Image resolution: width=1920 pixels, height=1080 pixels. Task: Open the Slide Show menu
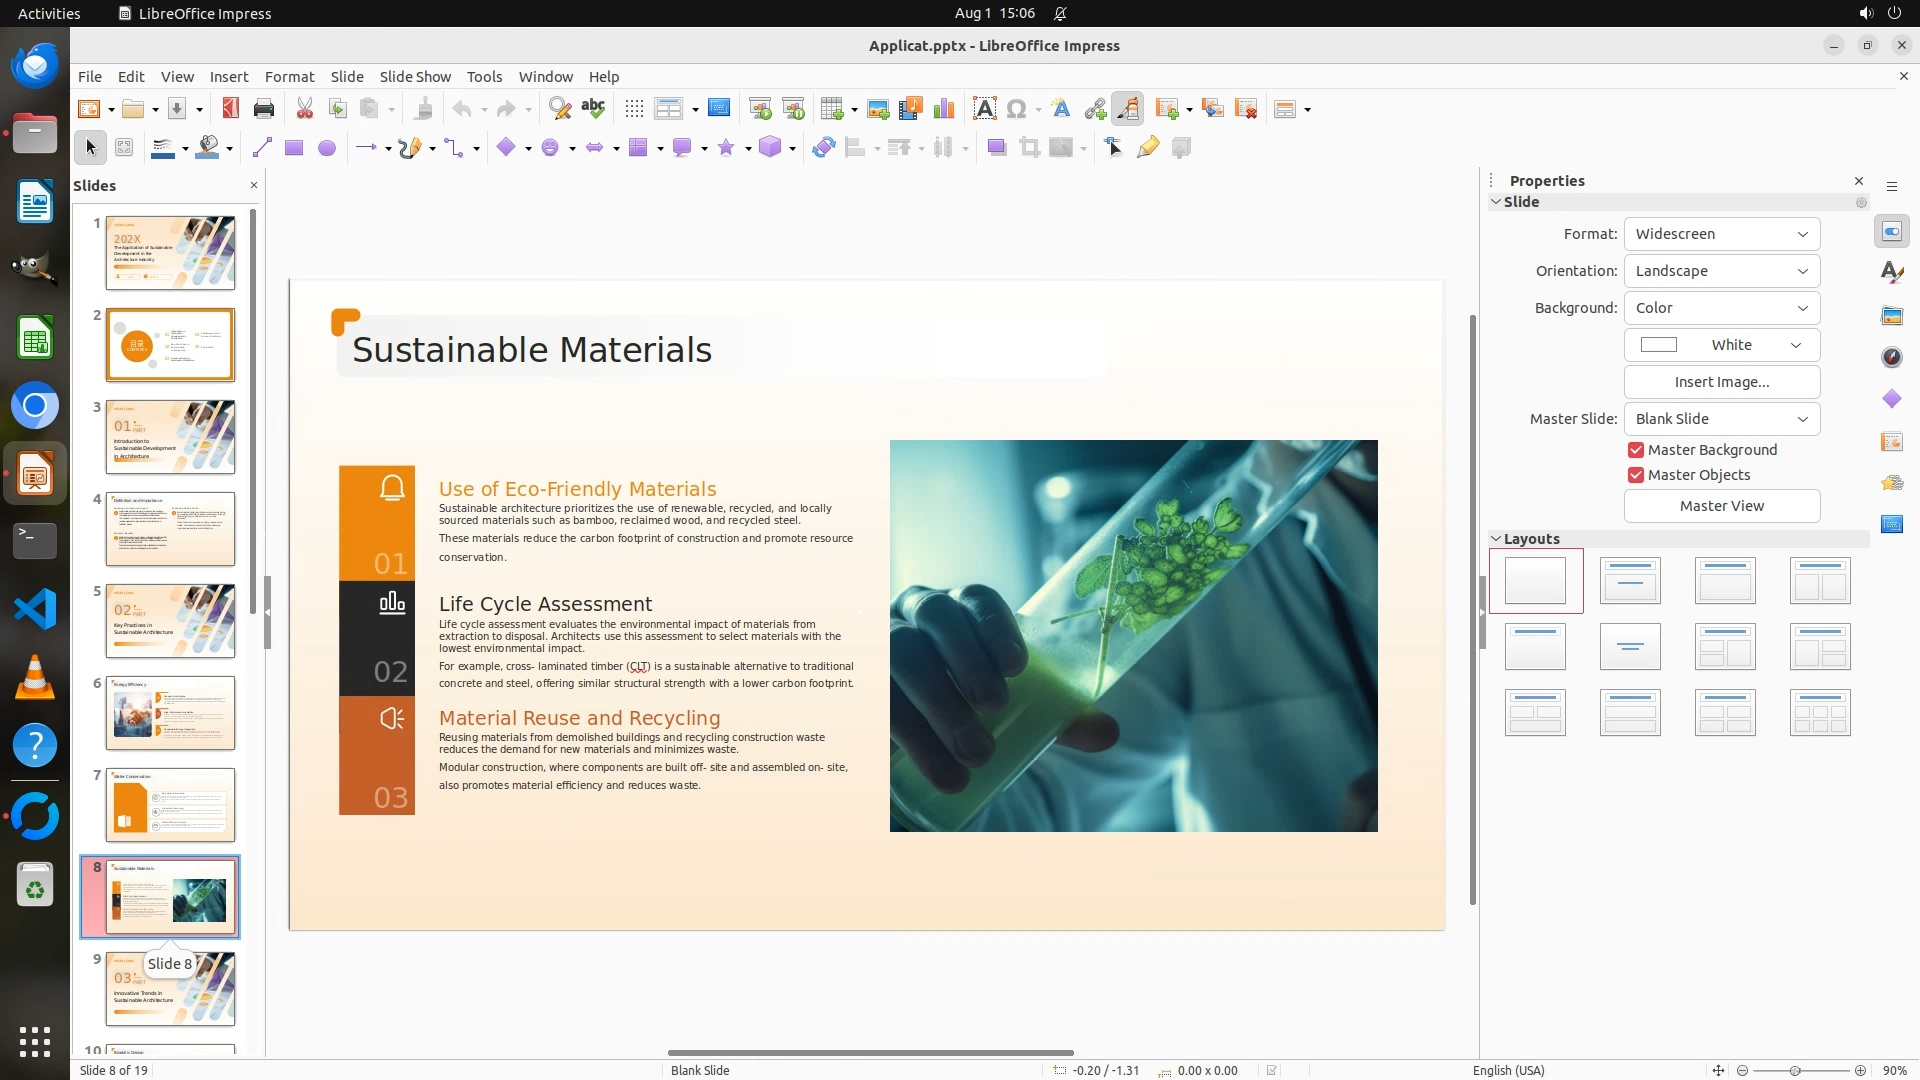(415, 77)
